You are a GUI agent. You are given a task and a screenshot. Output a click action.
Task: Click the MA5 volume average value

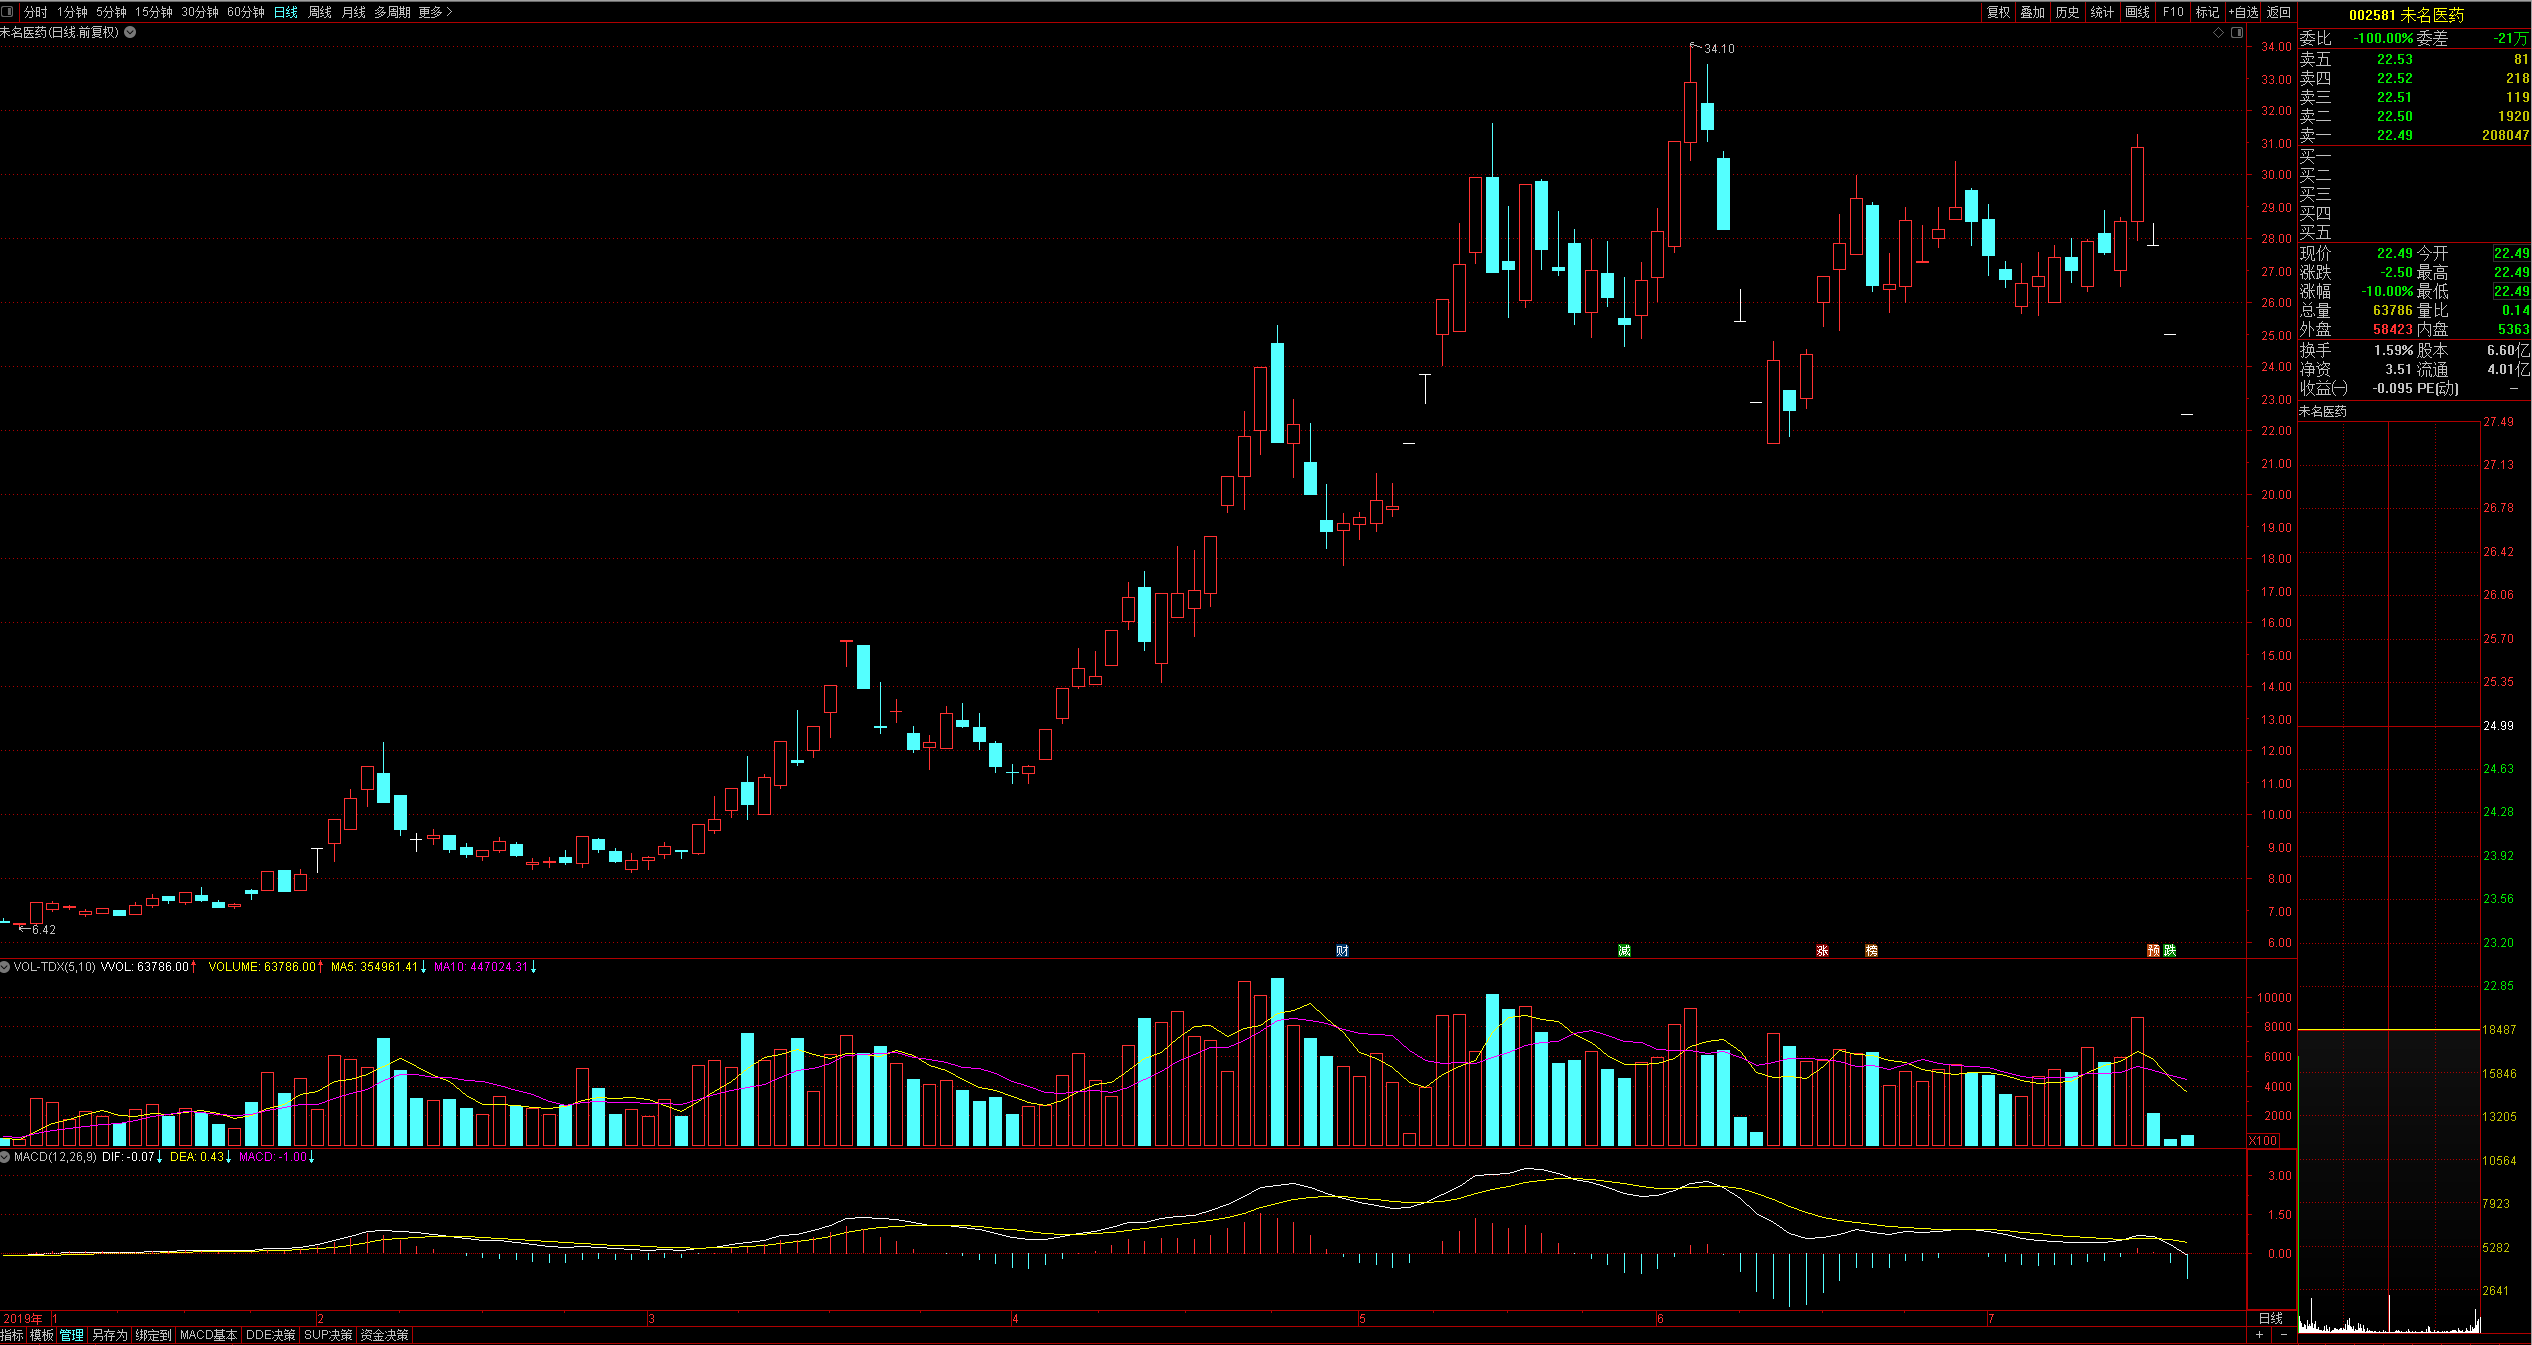379,967
